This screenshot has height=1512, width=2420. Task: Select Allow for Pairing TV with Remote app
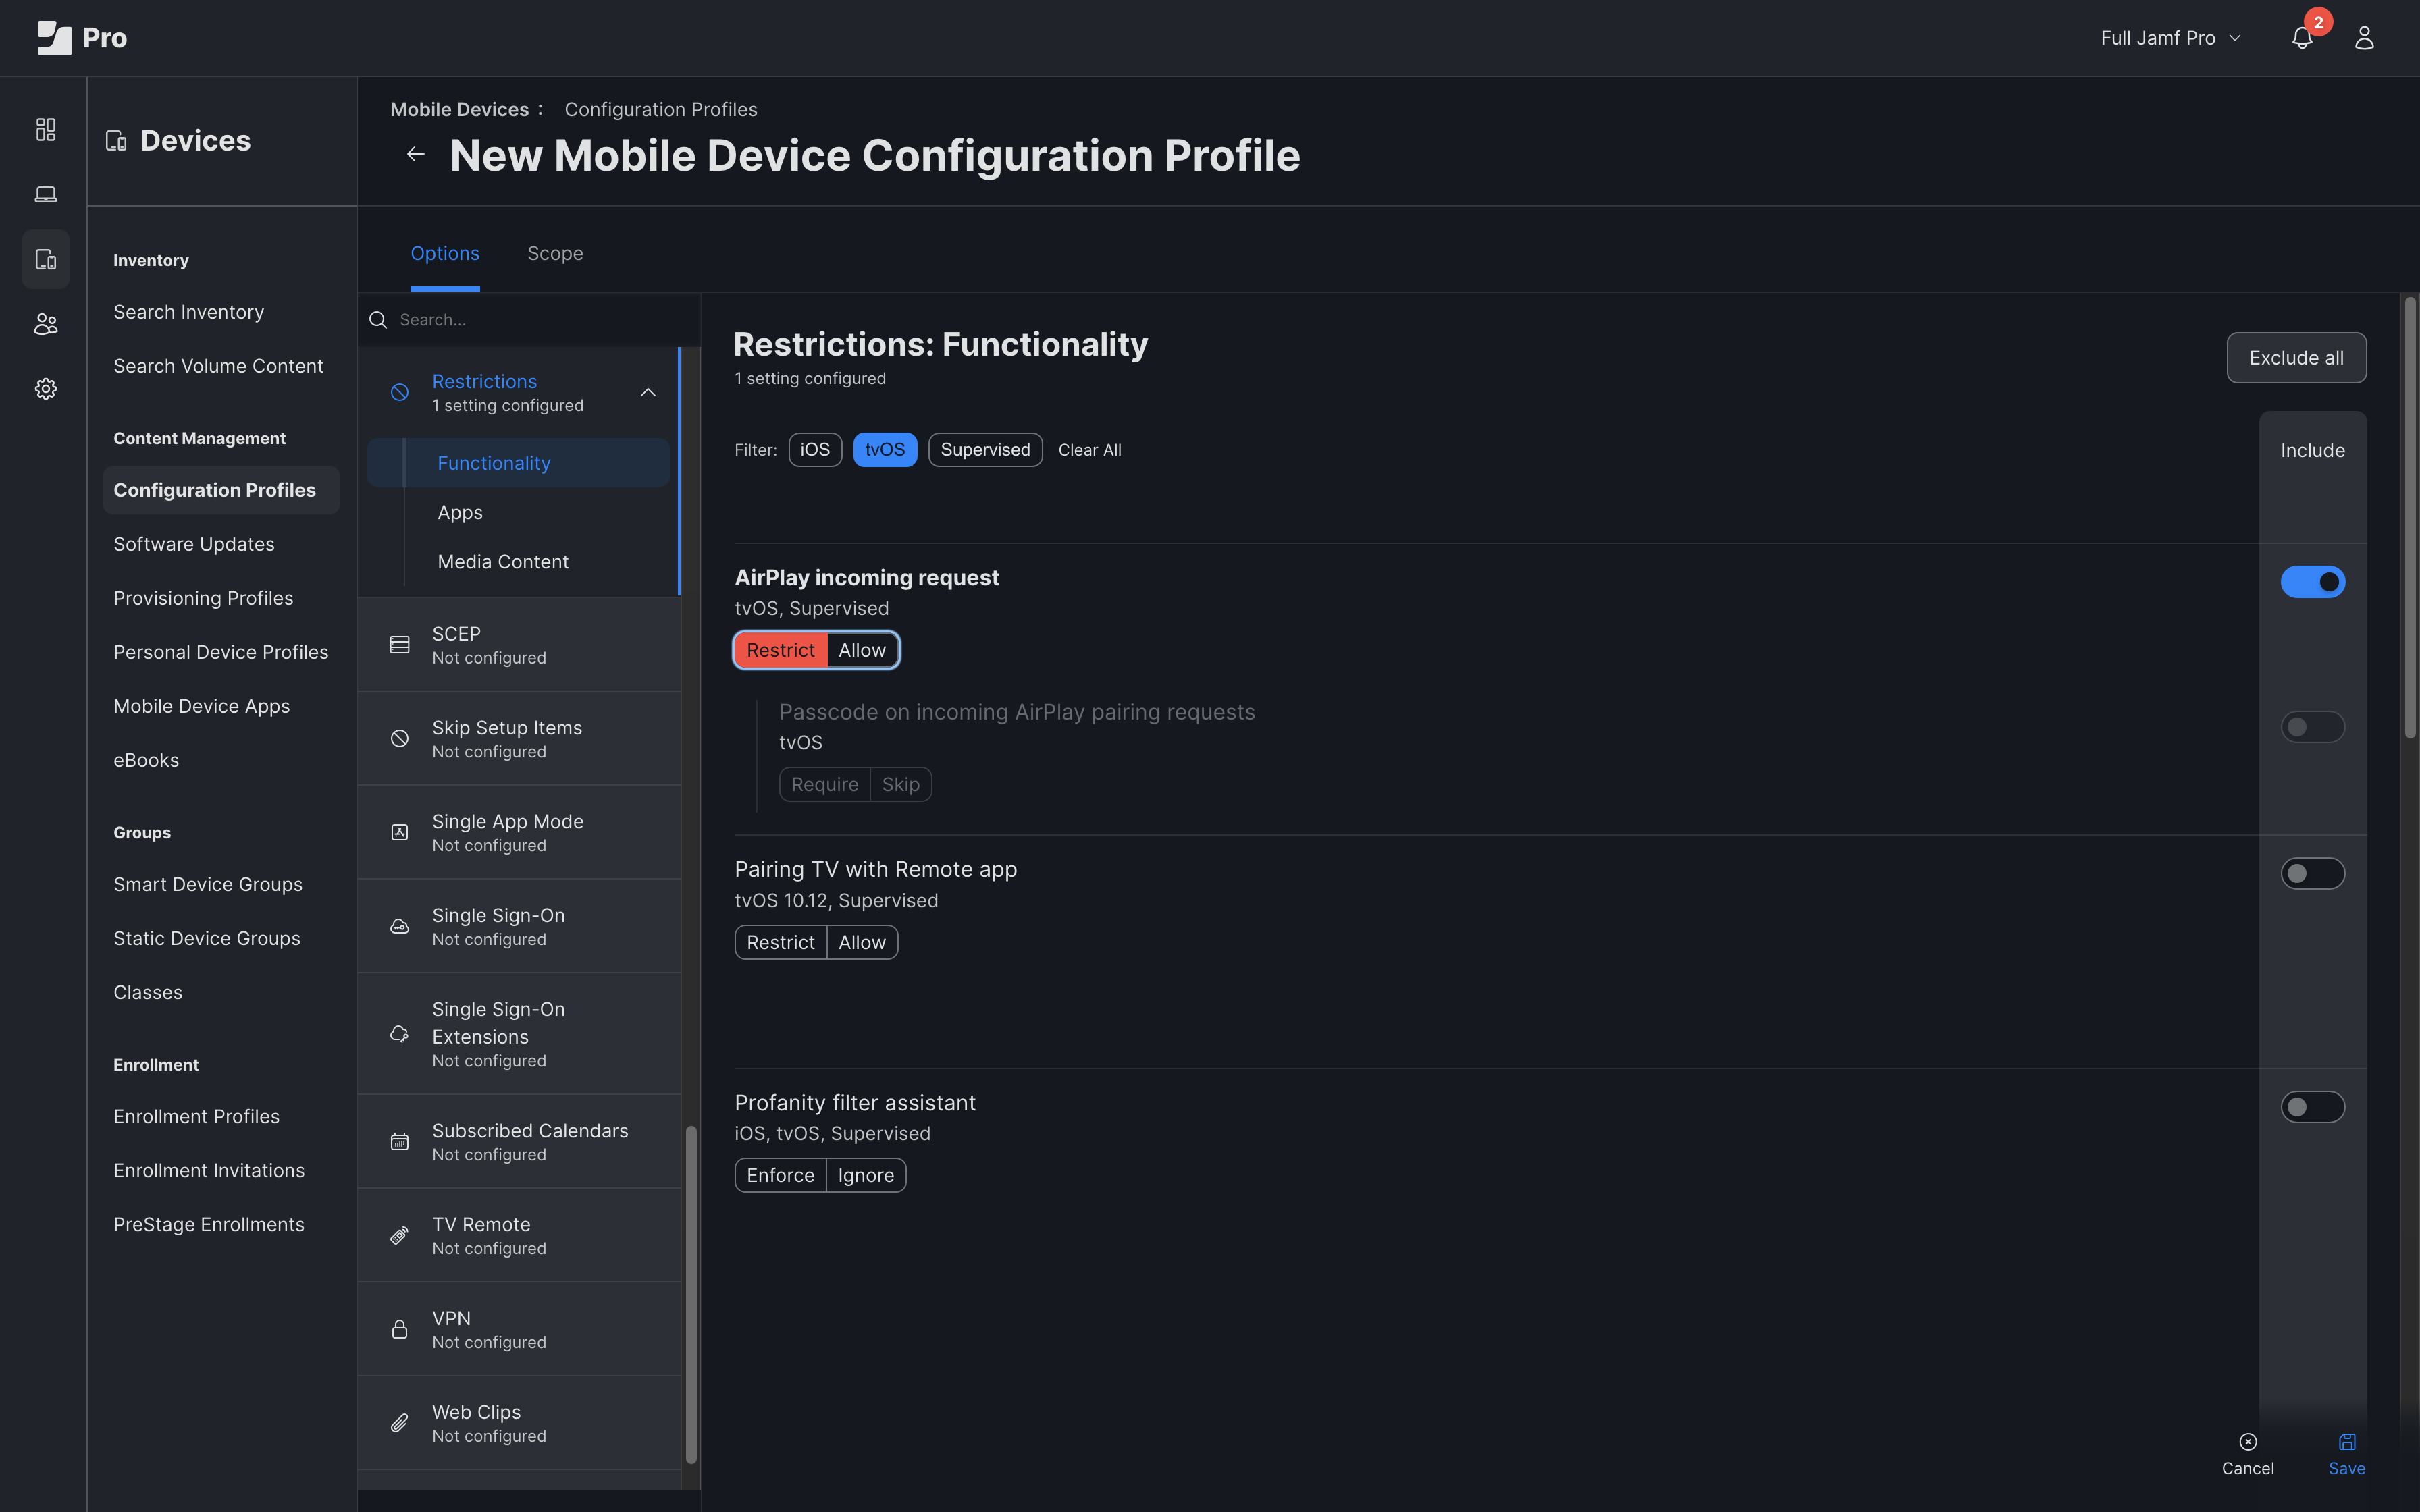862,943
